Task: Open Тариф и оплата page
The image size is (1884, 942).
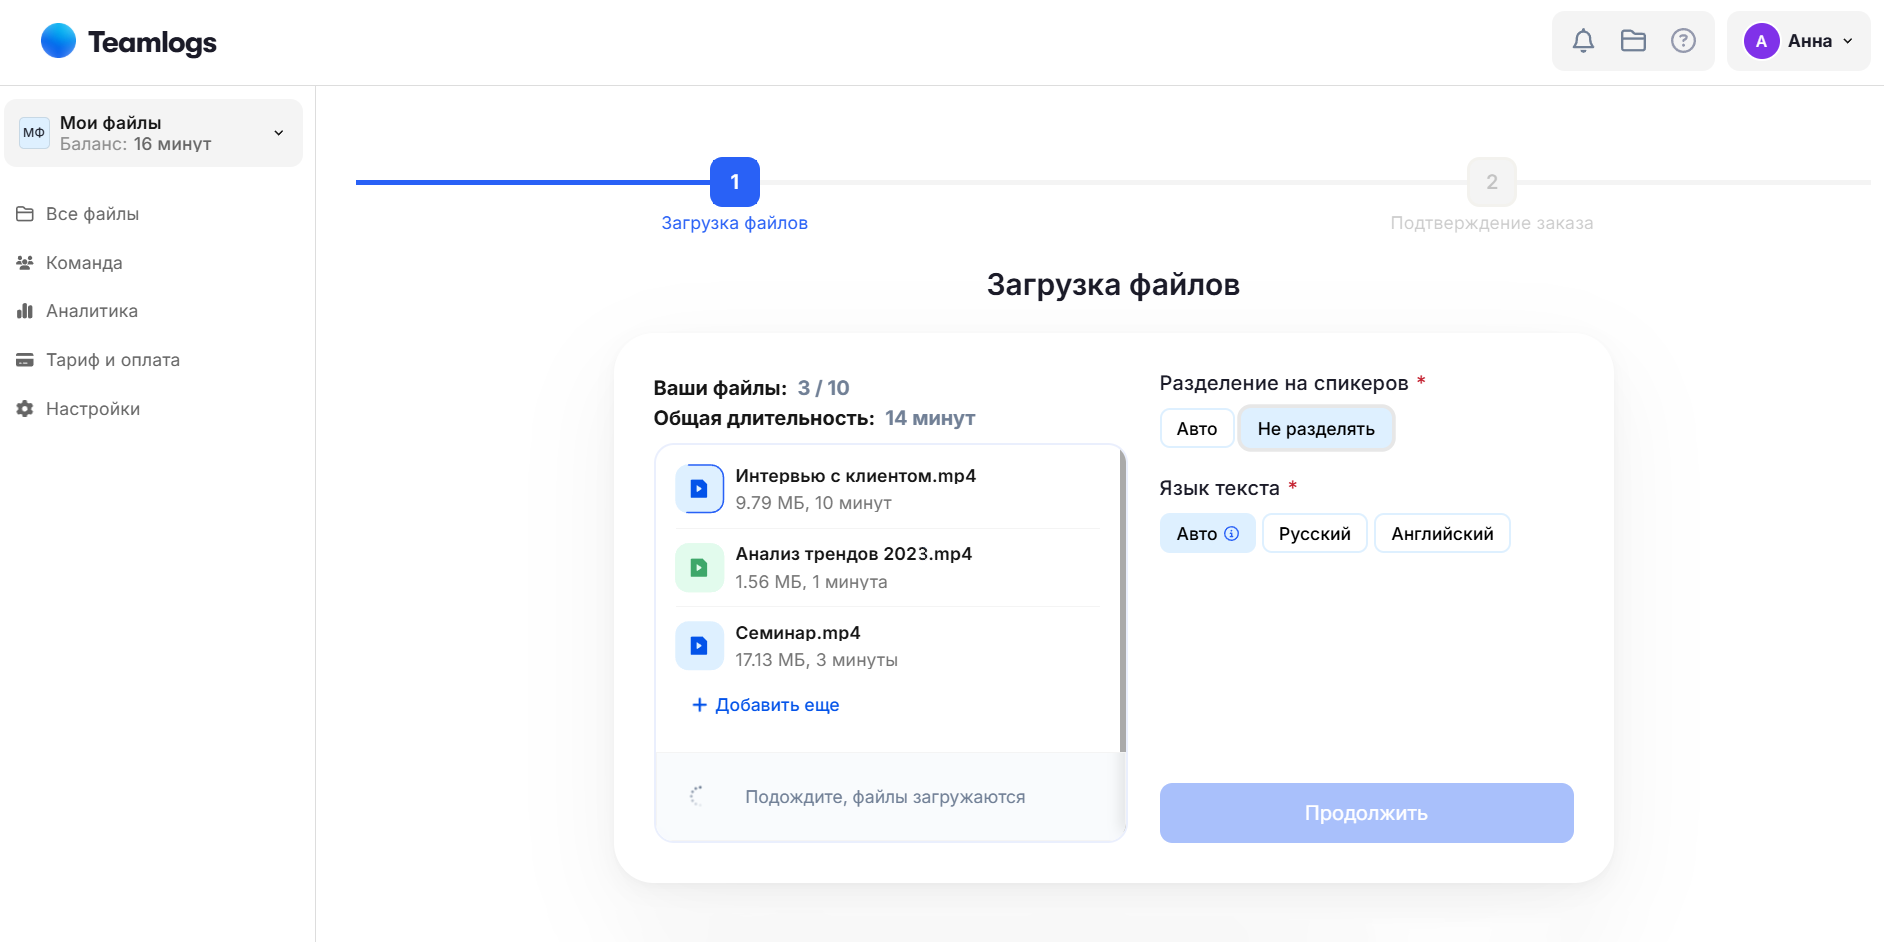Action: [112, 360]
